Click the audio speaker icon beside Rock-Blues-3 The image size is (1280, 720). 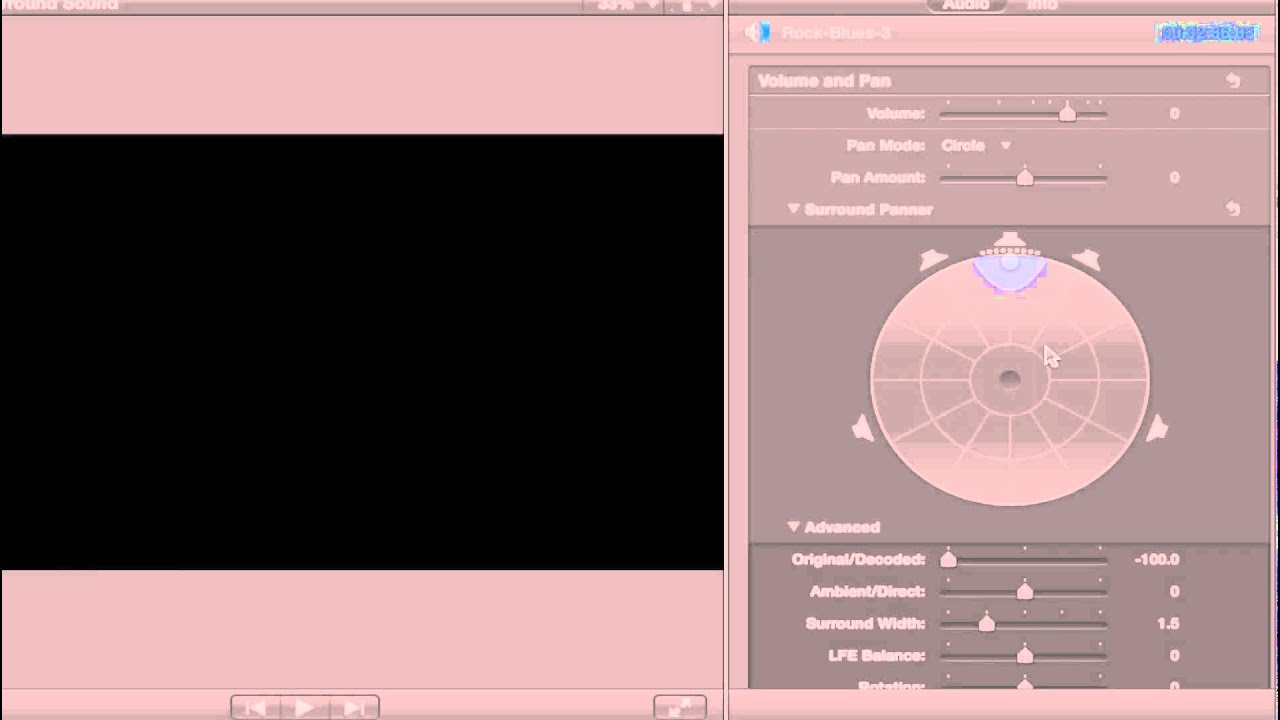click(x=757, y=33)
